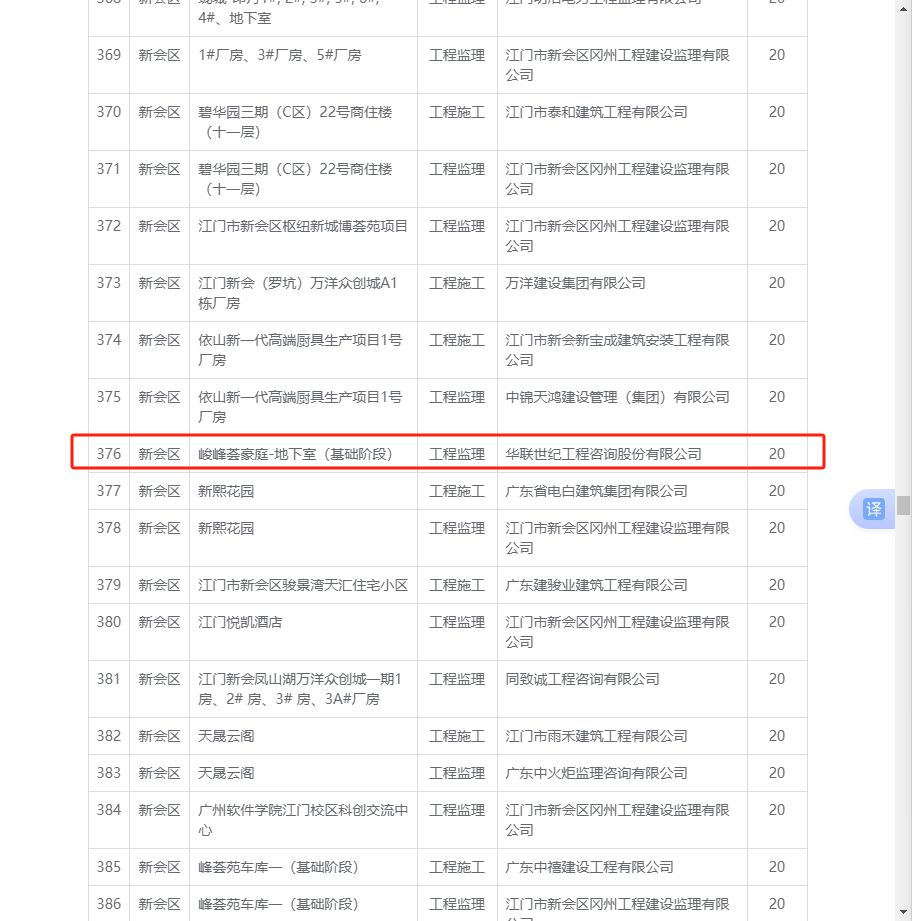Click 工程监理 in row 380
The height and width of the screenshot is (921, 912).
pos(457,621)
